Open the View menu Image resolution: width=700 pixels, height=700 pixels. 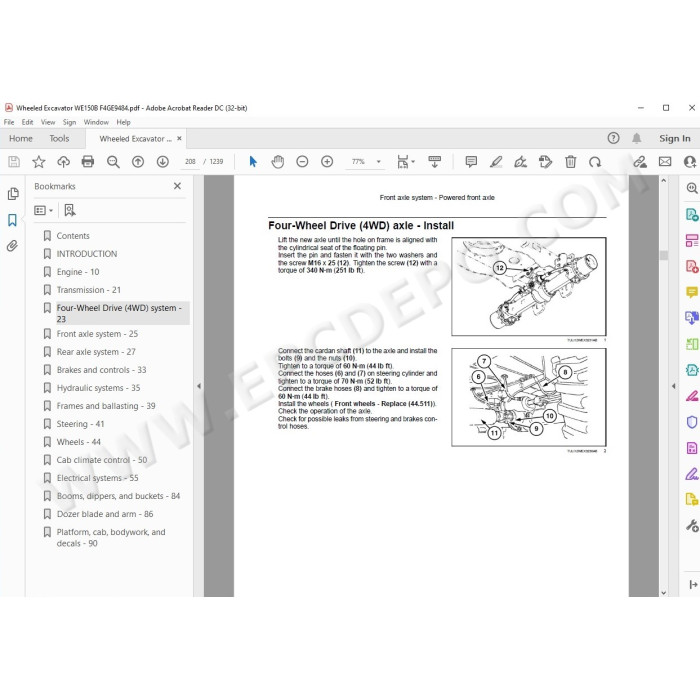pyautogui.click(x=48, y=122)
